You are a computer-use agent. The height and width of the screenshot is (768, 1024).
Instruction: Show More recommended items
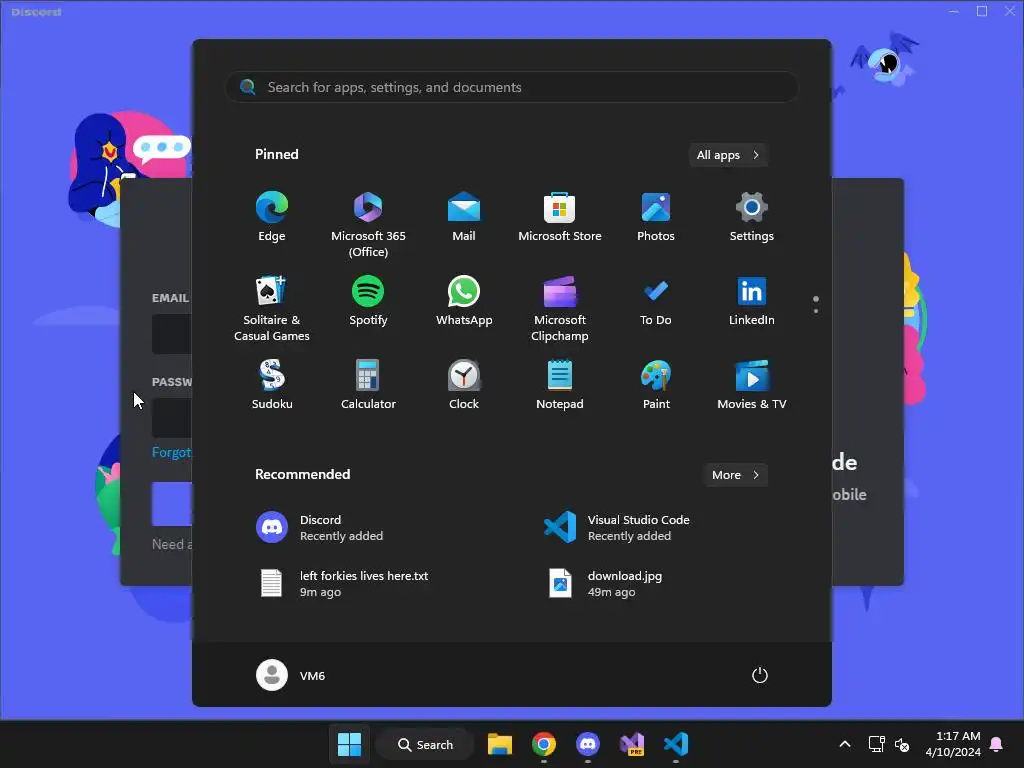pos(735,475)
